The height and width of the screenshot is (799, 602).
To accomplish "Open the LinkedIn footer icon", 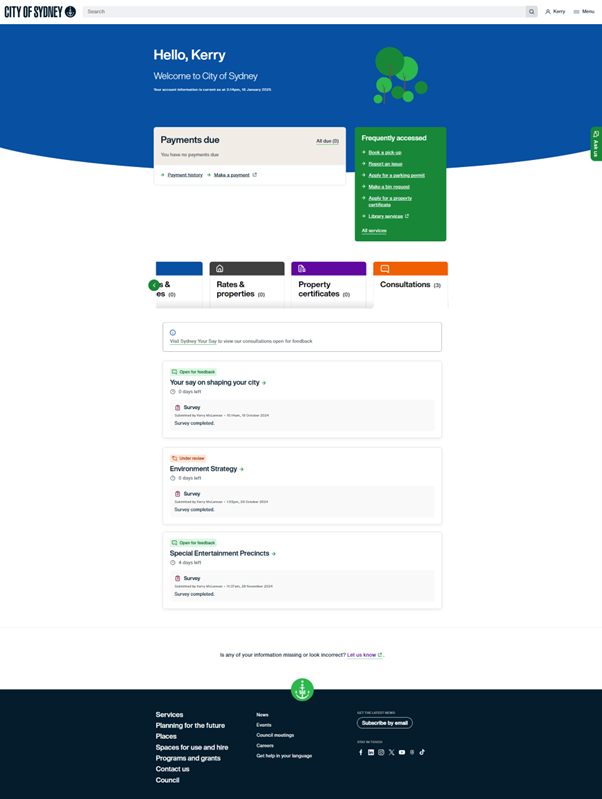I will point(371,752).
